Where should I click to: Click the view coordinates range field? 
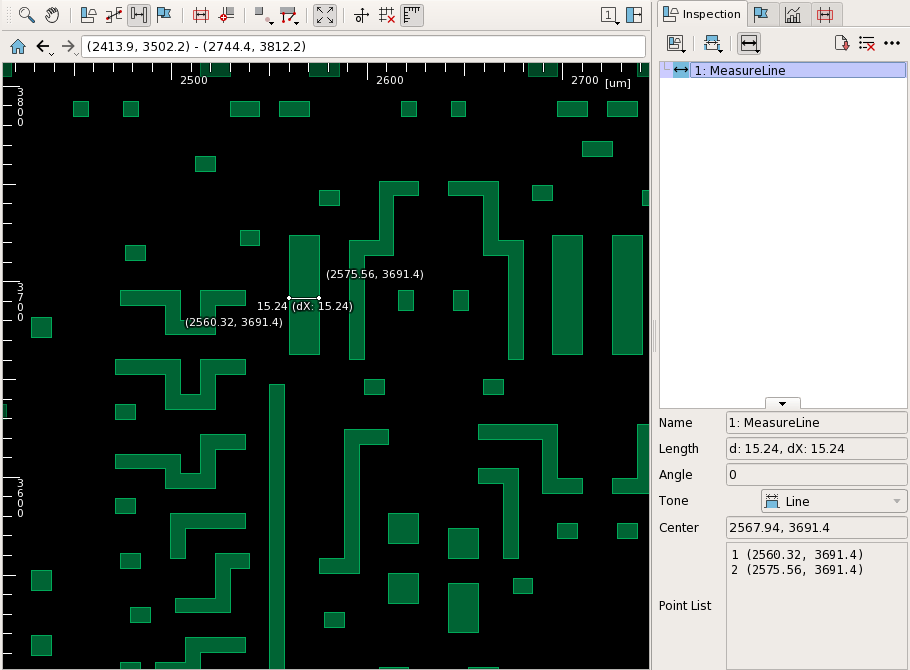(x=363, y=46)
